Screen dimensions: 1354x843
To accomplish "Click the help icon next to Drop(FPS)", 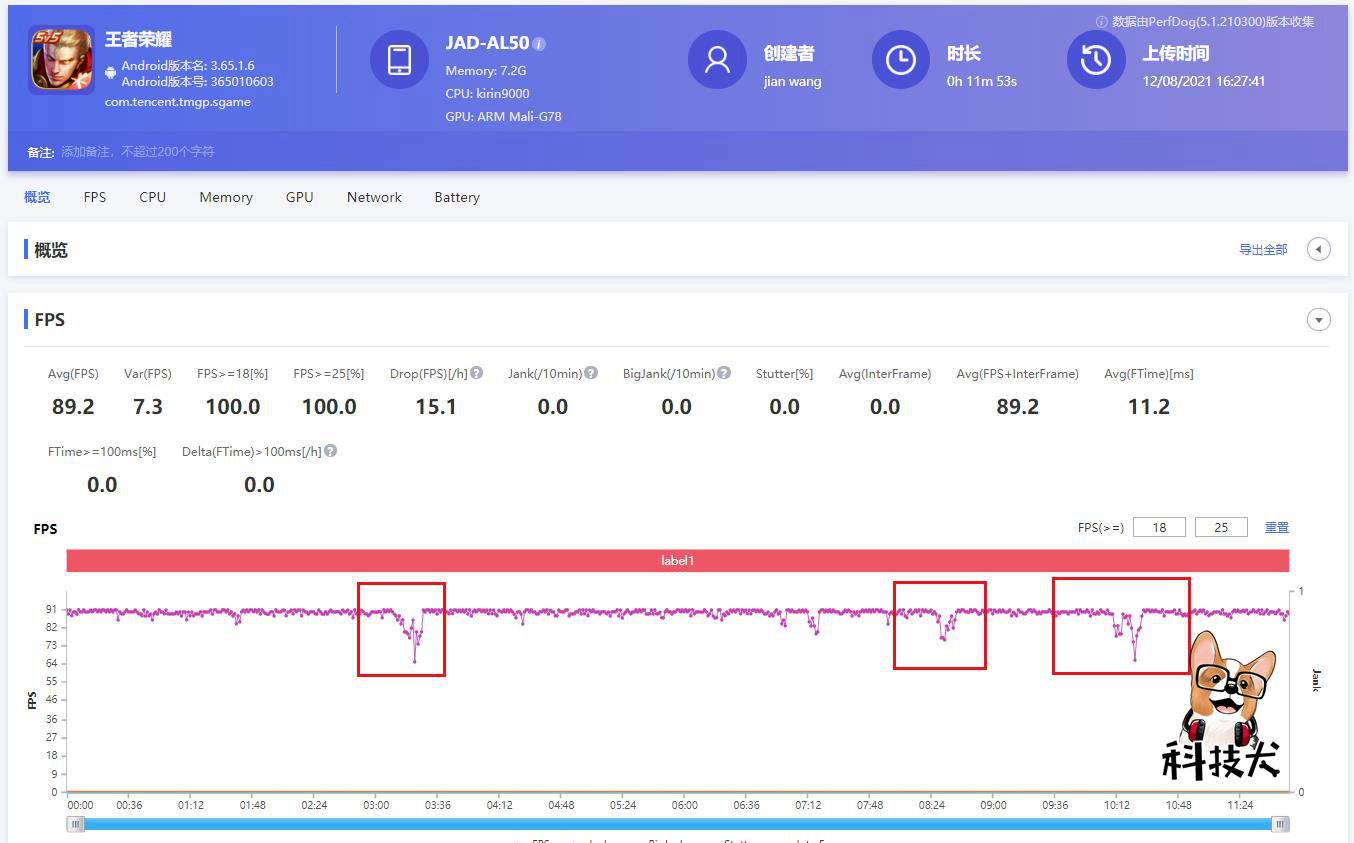I will (477, 373).
